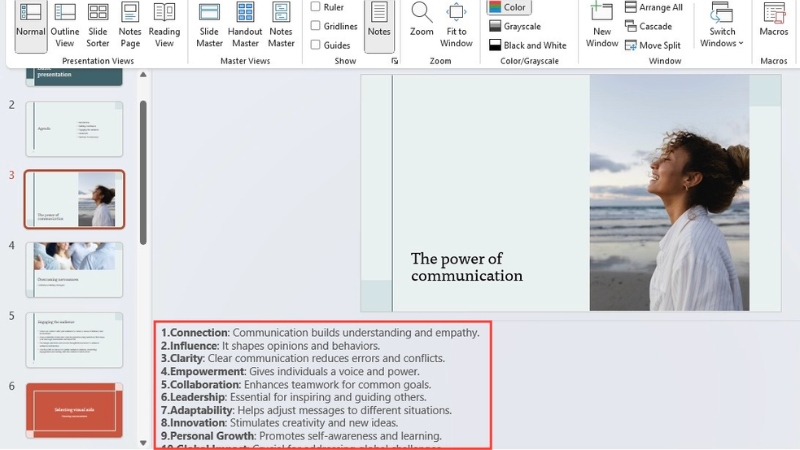This screenshot has height=450, width=800.
Task: Open a New Window
Action: pyautogui.click(x=602, y=26)
